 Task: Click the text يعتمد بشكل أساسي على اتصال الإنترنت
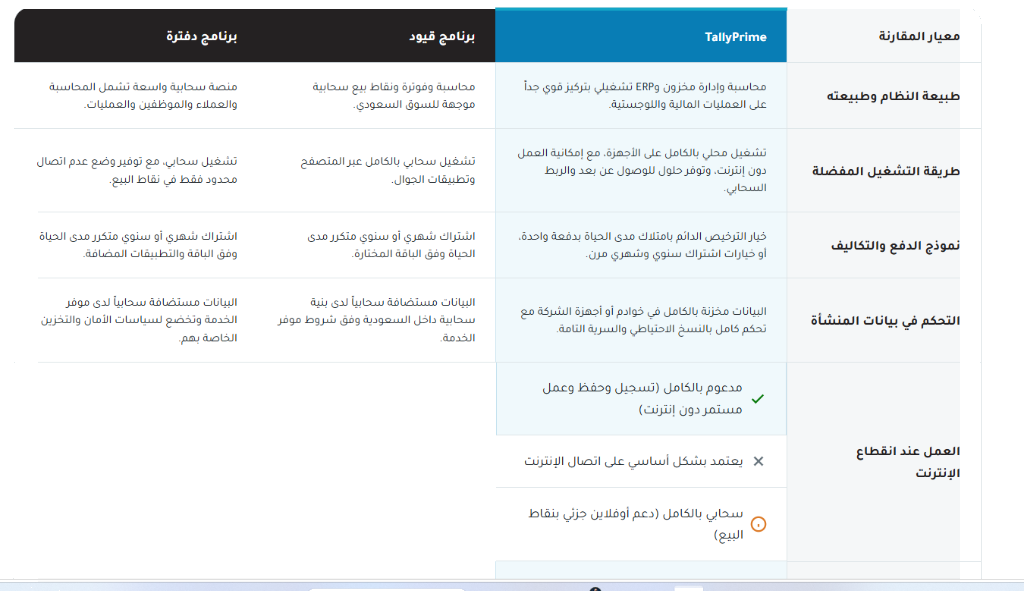pos(633,461)
